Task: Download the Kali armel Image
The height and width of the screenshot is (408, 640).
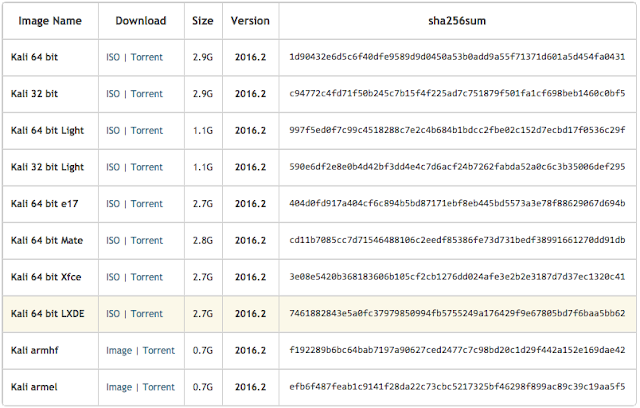Action: [119, 387]
